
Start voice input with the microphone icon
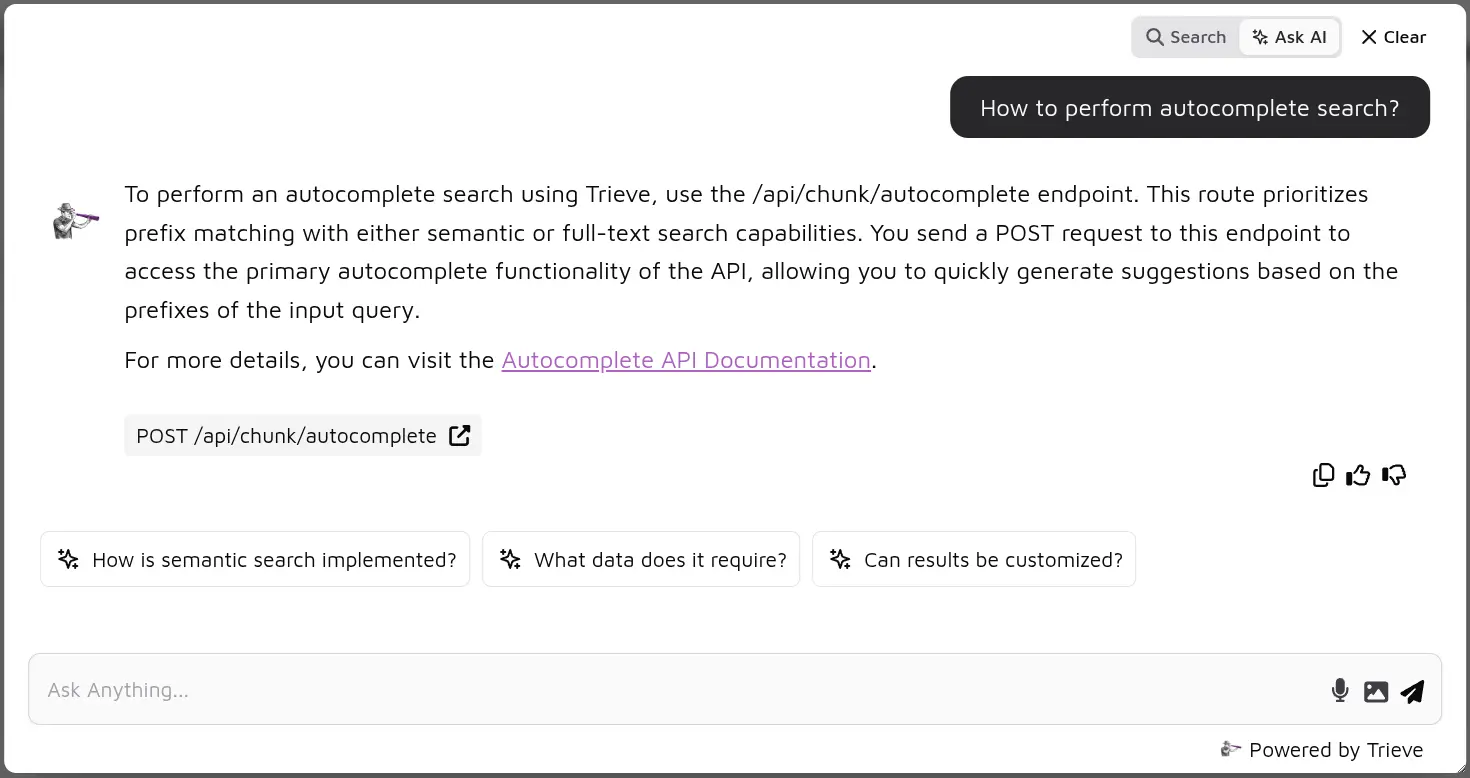pyautogui.click(x=1340, y=690)
